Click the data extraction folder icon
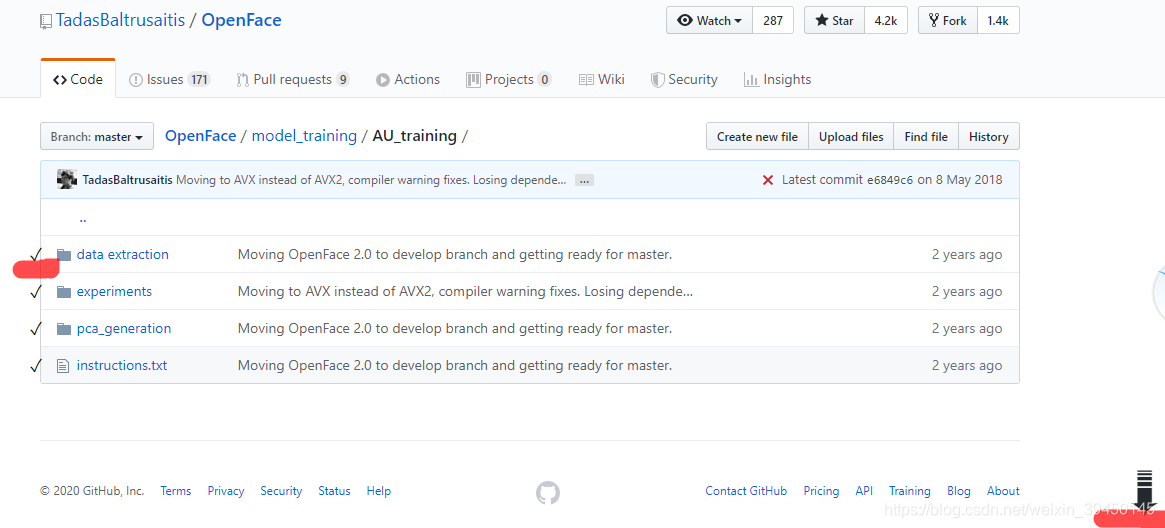This screenshot has width=1165, height=528. (x=64, y=255)
